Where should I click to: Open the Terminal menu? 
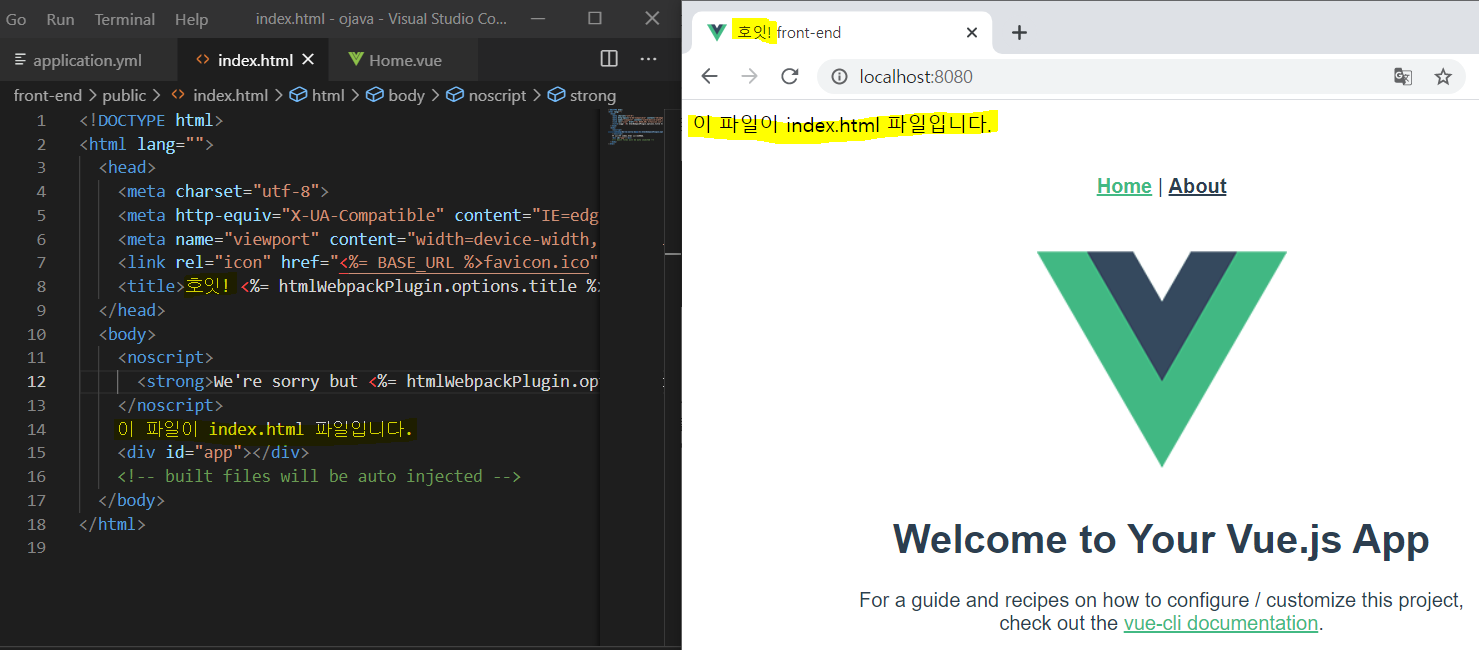click(125, 19)
